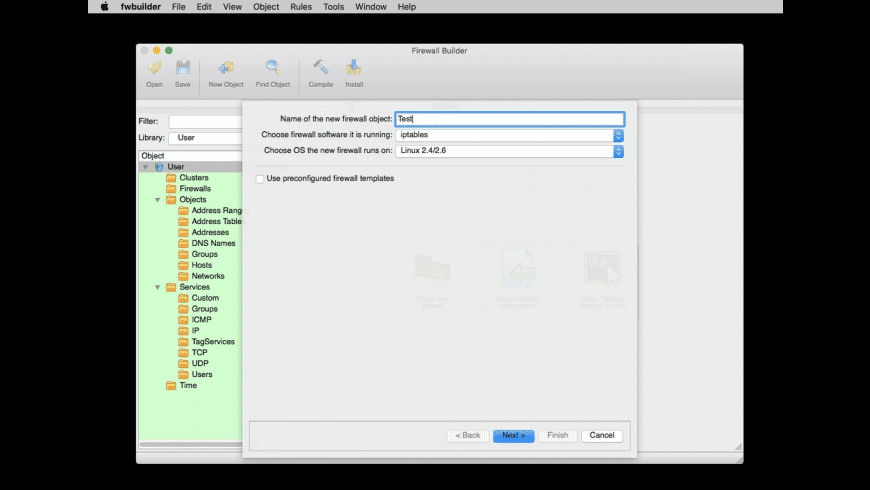Click the Services folder icon
The height and width of the screenshot is (490, 870).
[171, 287]
